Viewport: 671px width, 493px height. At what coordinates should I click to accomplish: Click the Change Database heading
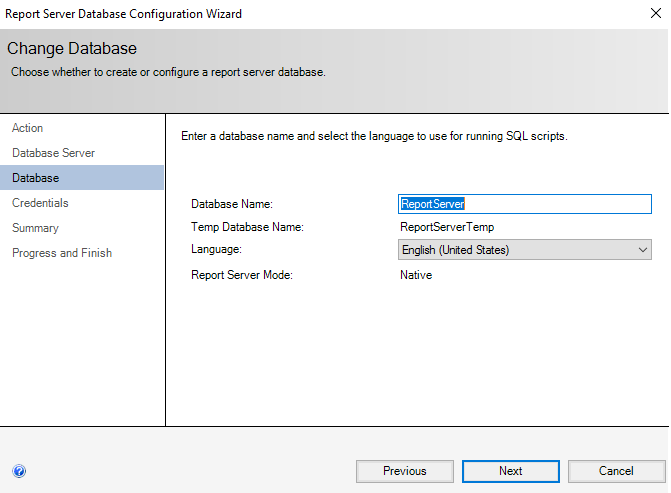[x=72, y=49]
